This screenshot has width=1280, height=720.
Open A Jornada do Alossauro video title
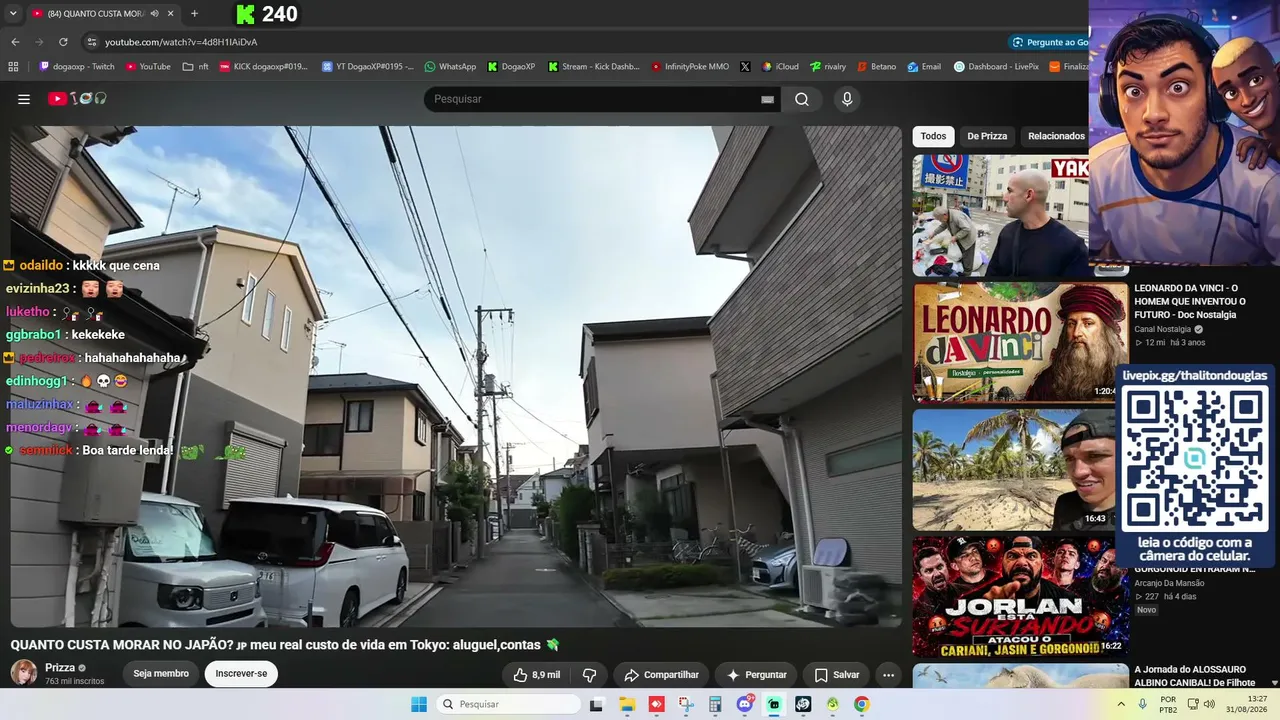pyautogui.click(x=1194, y=676)
